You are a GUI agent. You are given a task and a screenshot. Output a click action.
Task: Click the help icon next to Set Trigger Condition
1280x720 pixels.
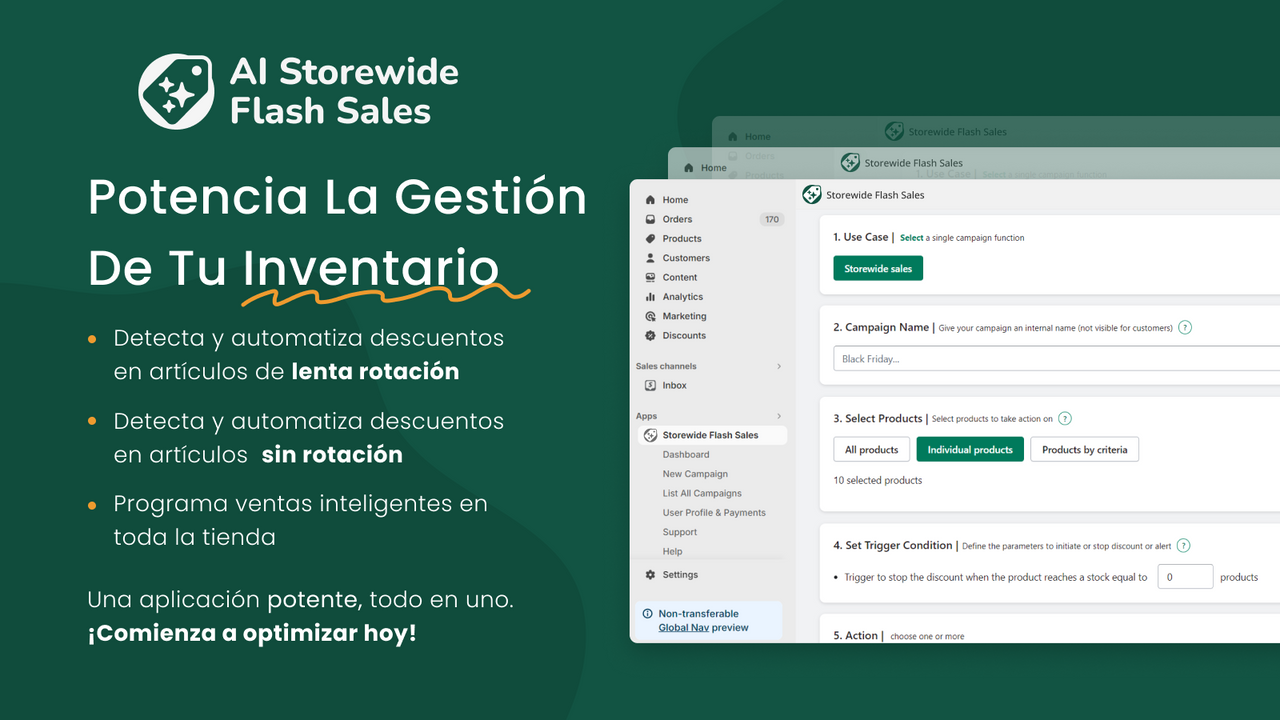pos(1184,546)
